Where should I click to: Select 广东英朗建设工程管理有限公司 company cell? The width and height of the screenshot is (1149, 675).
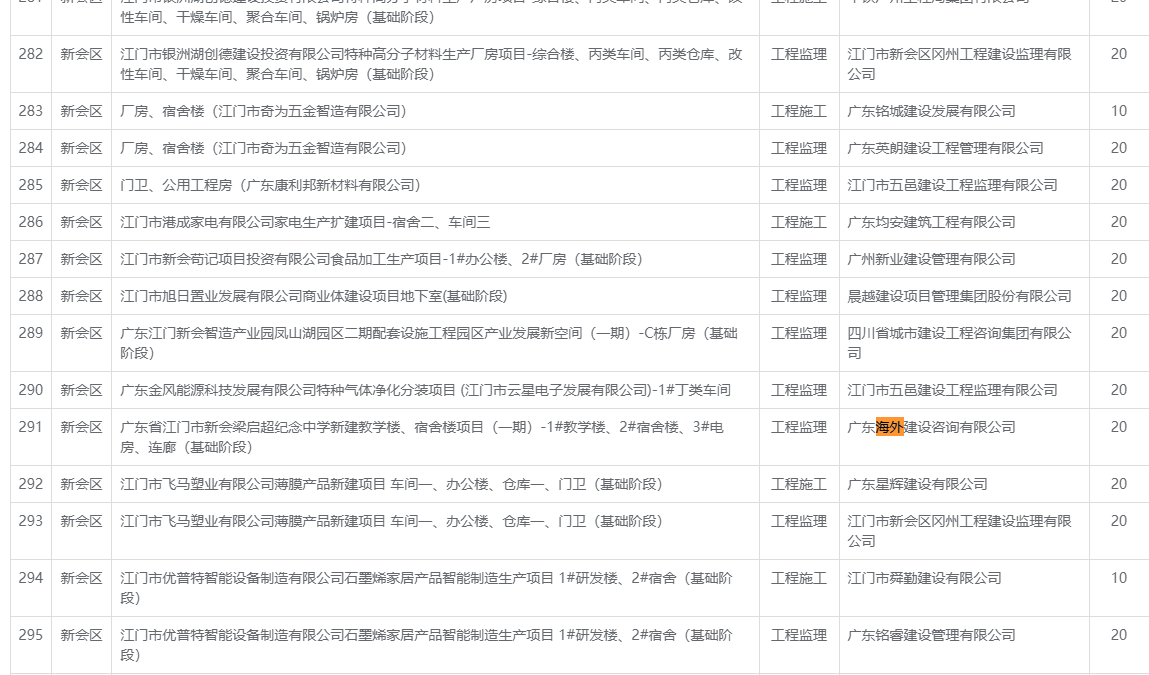tap(945, 148)
